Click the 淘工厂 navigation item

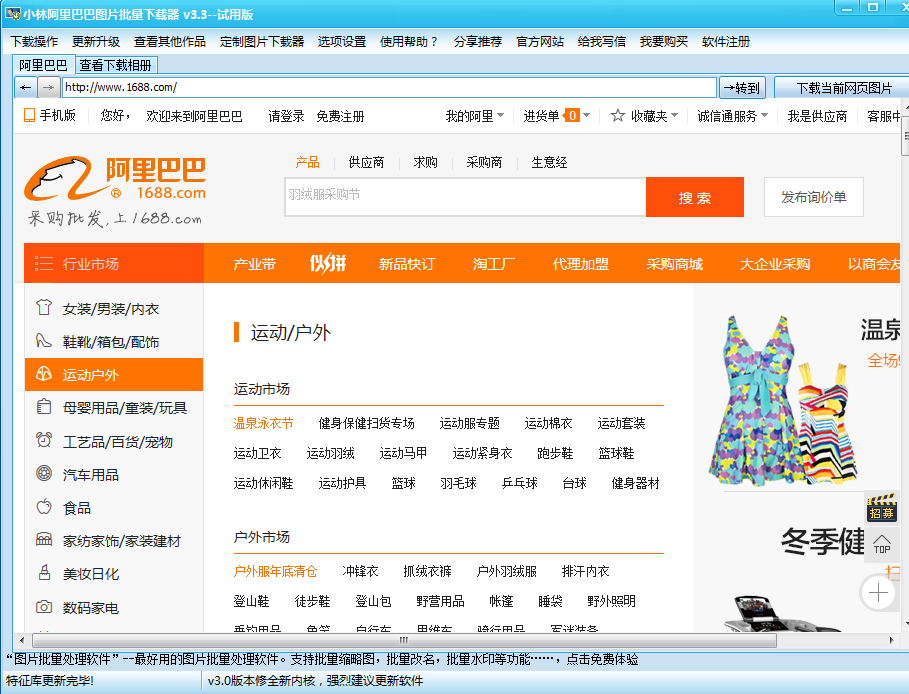coord(493,264)
